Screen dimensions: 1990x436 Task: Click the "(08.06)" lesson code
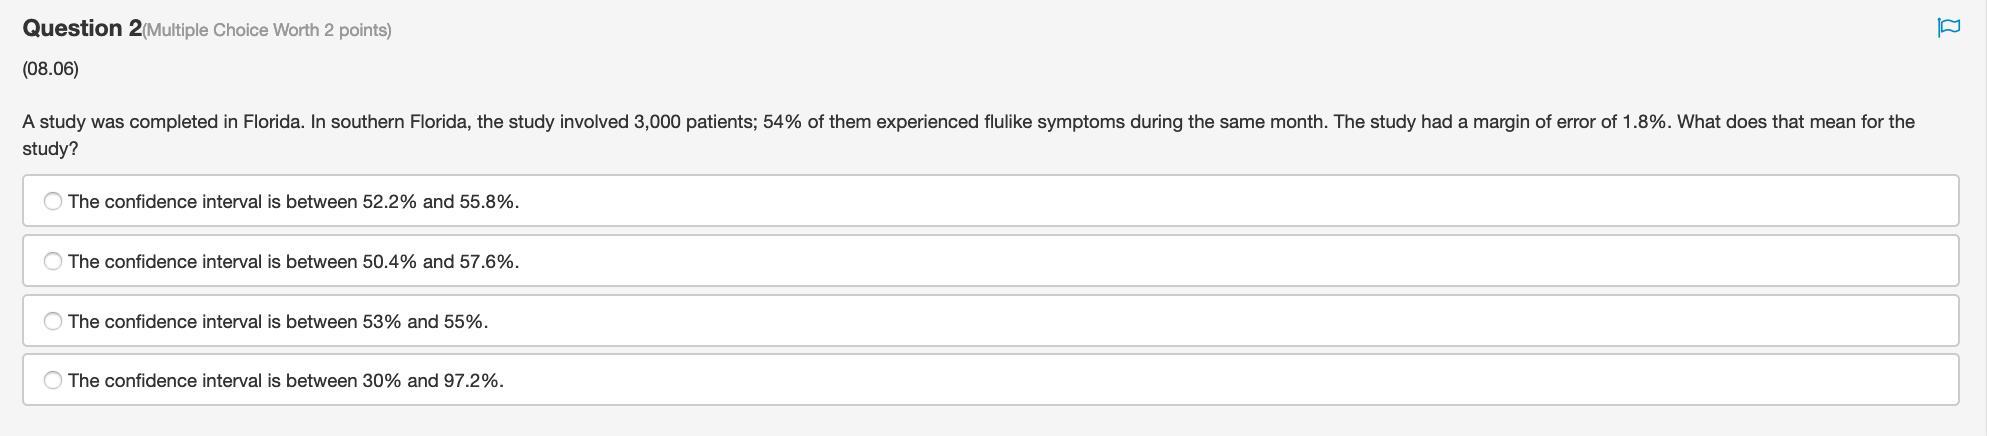pos(50,69)
